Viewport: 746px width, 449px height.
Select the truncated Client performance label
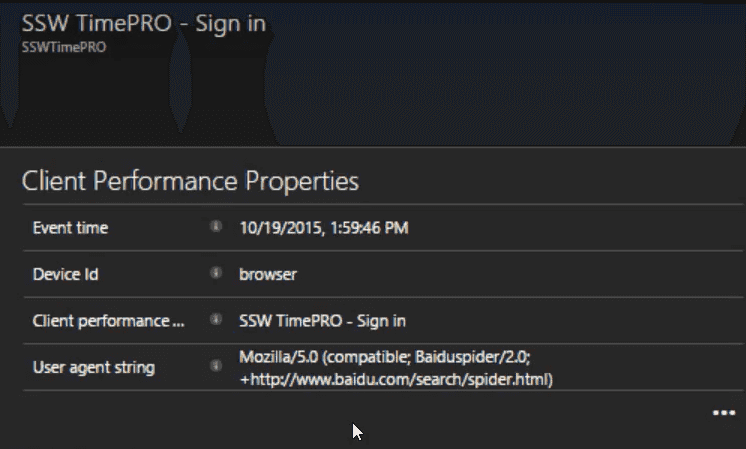click(x=108, y=321)
